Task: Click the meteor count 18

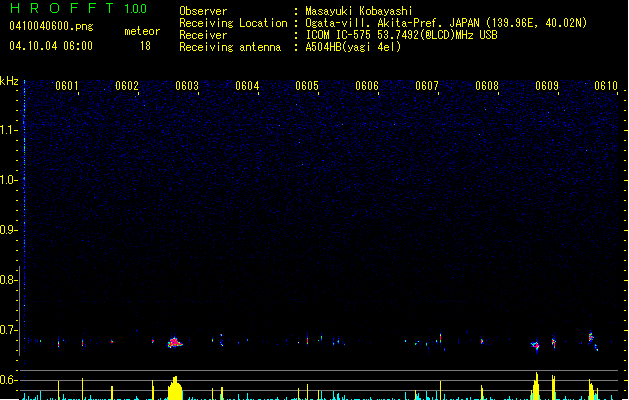Action: click(145, 46)
